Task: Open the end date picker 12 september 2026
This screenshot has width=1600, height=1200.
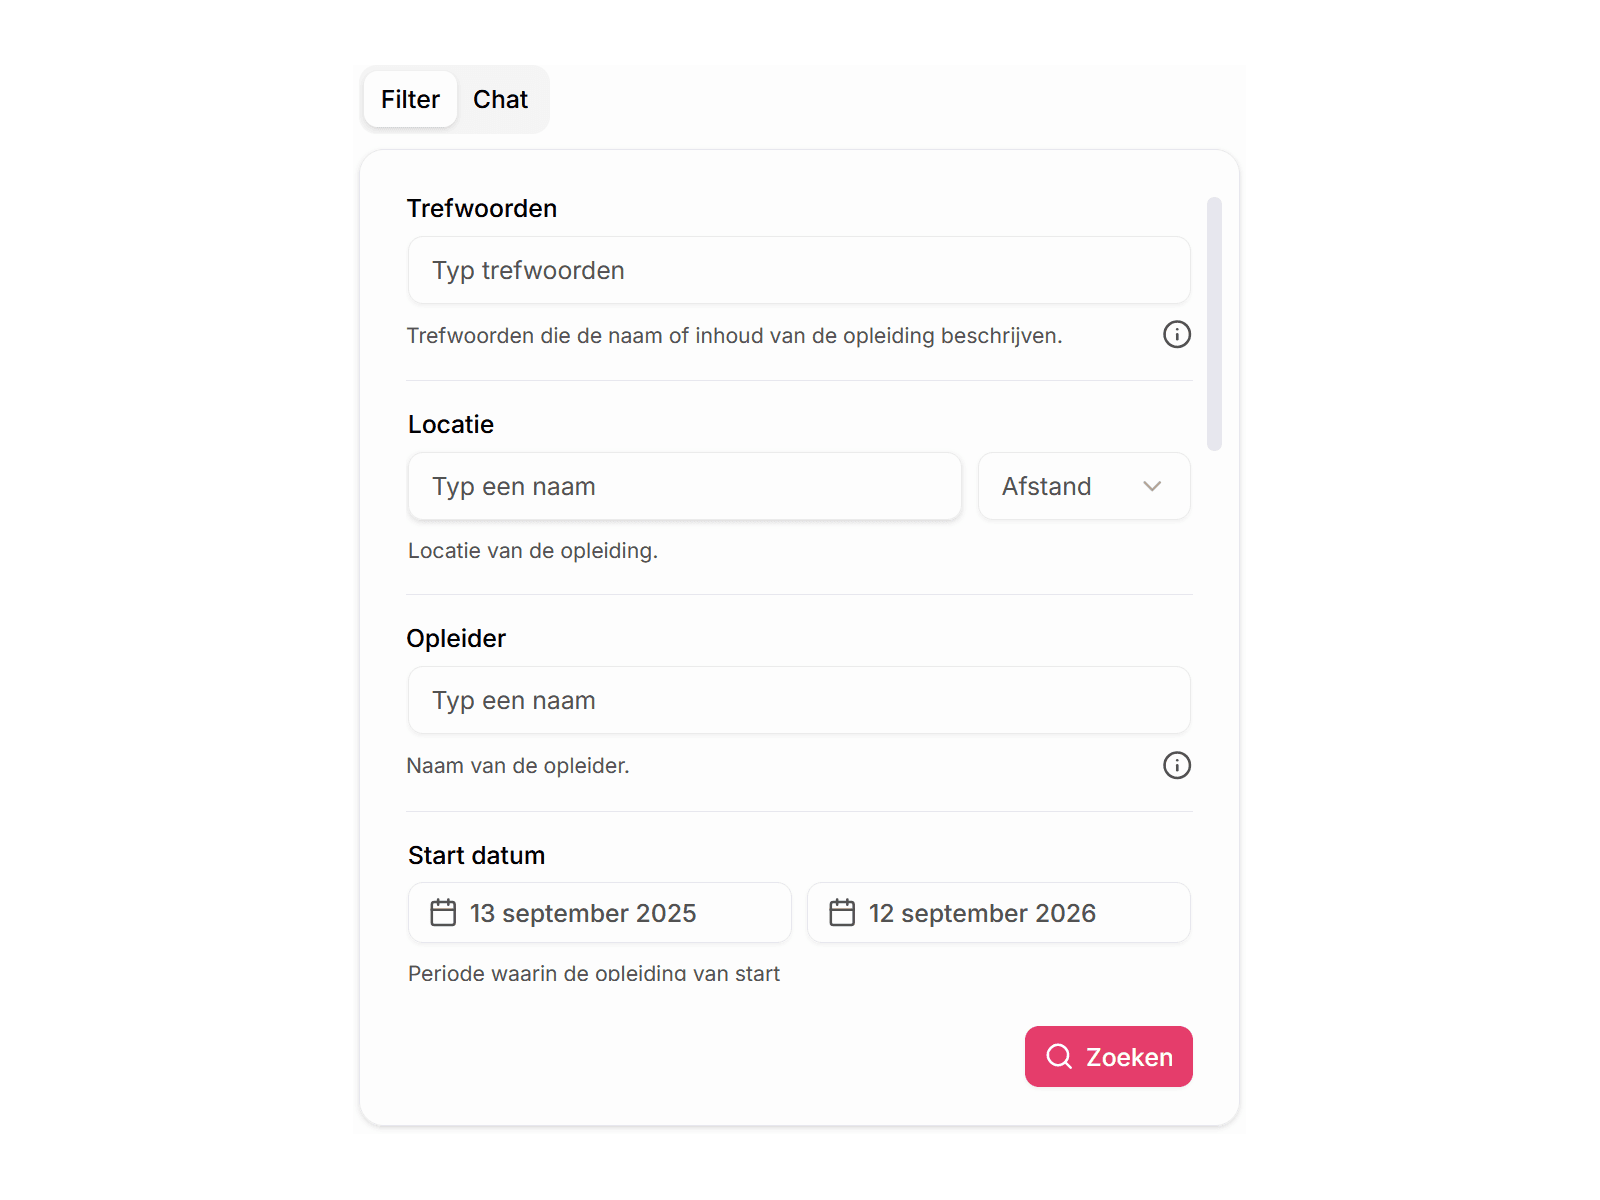Action: [x=998, y=913]
